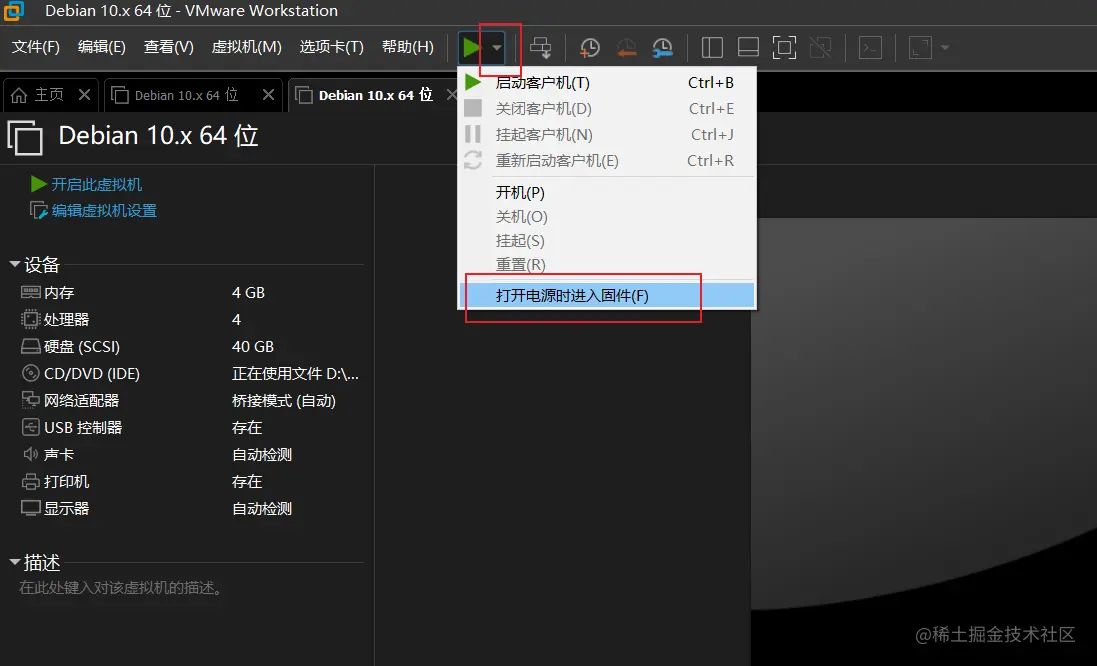Image resolution: width=1097 pixels, height=666 pixels.
Task: Click the memory value 4 GB
Action: click(x=248, y=292)
